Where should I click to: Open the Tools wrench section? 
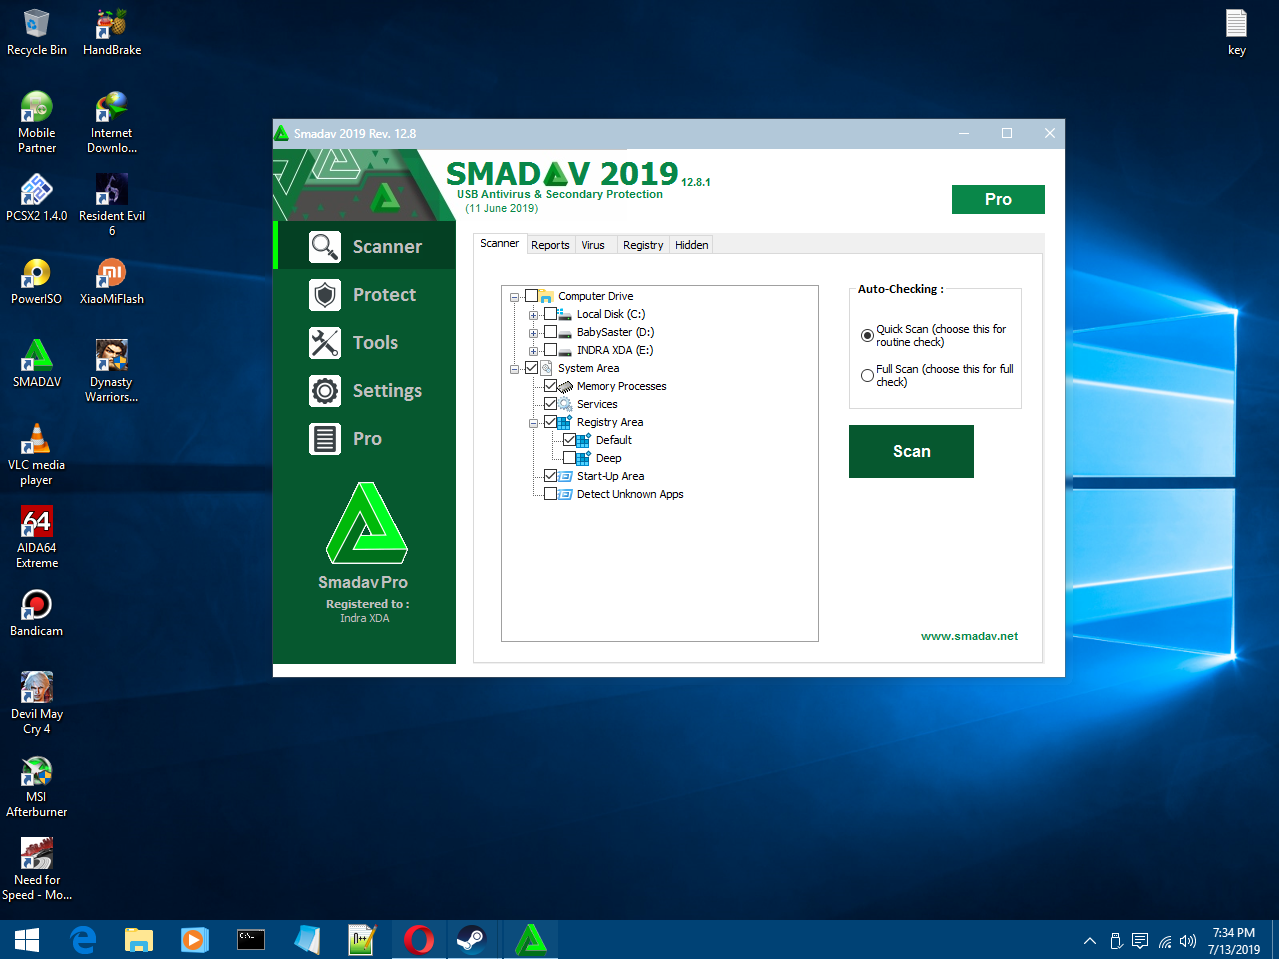(x=366, y=342)
